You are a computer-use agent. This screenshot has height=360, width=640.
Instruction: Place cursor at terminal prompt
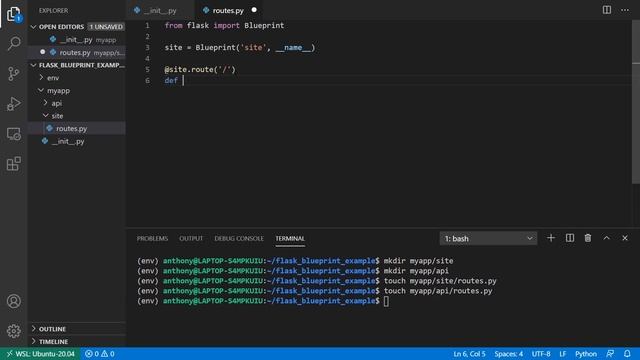point(386,301)
